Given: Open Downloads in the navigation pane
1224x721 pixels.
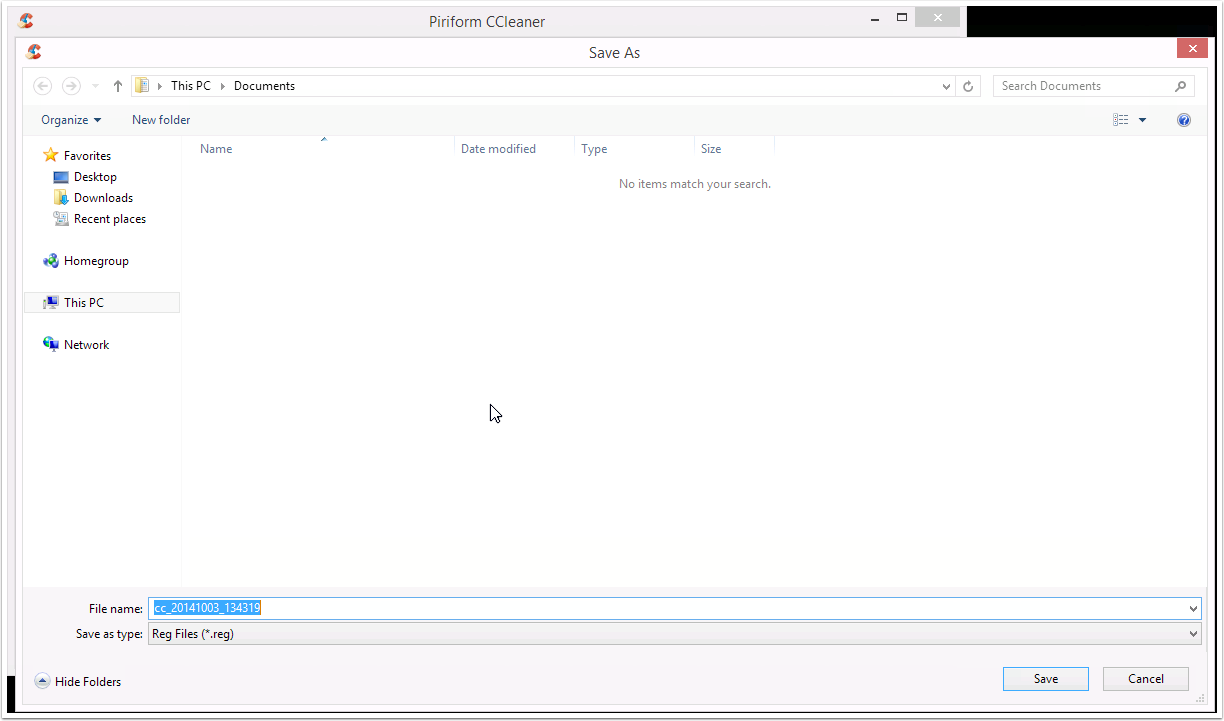Looking at the screenshot, I should point(103,198).
